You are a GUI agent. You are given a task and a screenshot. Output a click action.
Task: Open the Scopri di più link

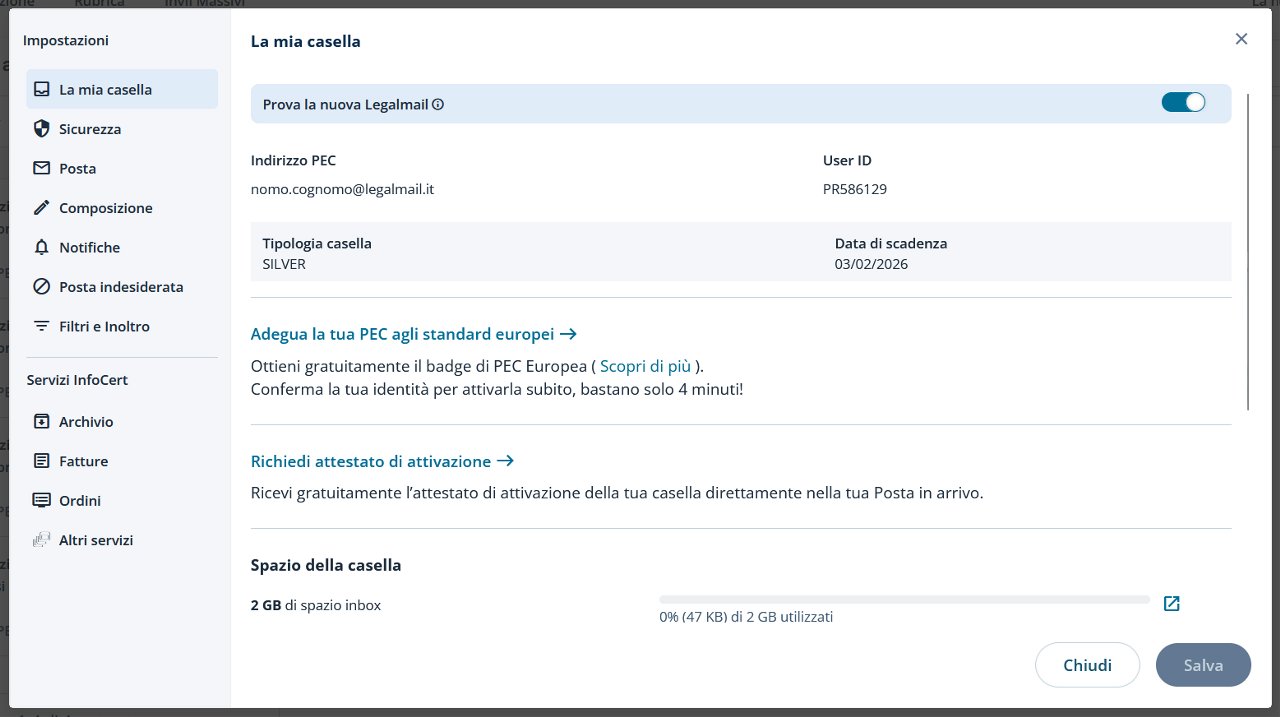647,365
